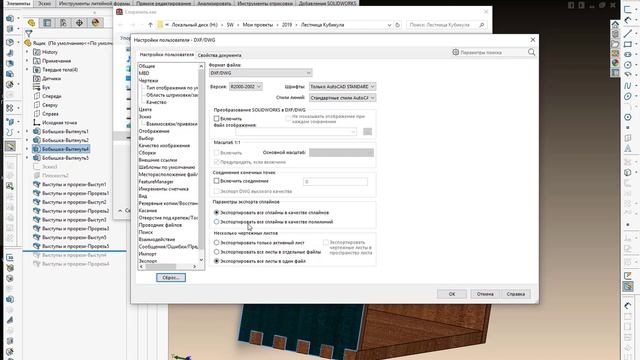Screen dimensions: 640x360
Task: Click the search field in Save As window
Action: click(447, 25)
